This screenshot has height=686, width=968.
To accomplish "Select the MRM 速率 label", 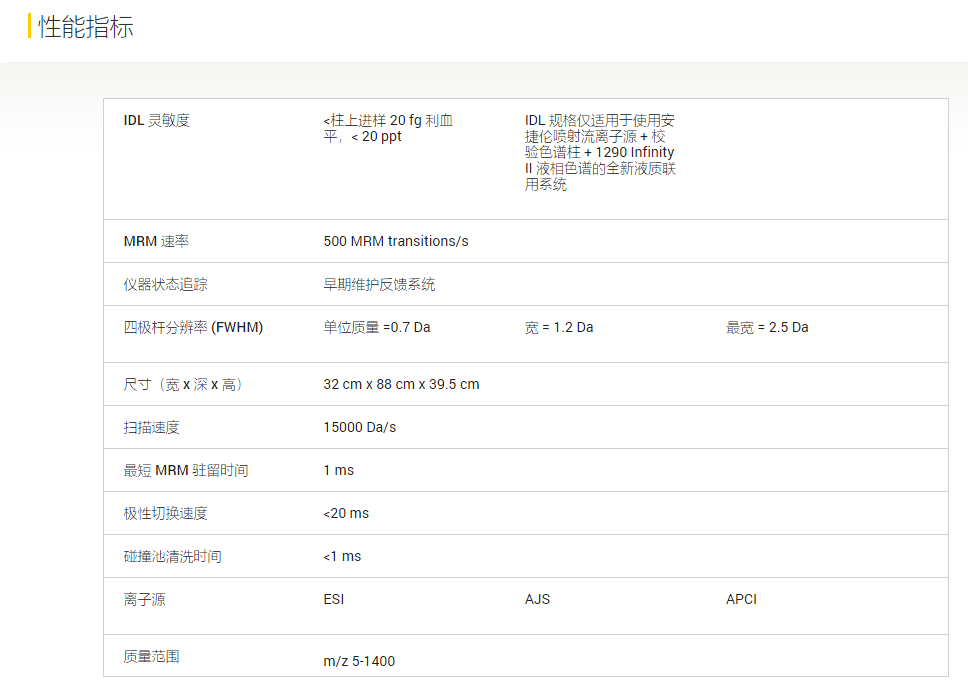I will pyautogui.click(x=156, y=241).
